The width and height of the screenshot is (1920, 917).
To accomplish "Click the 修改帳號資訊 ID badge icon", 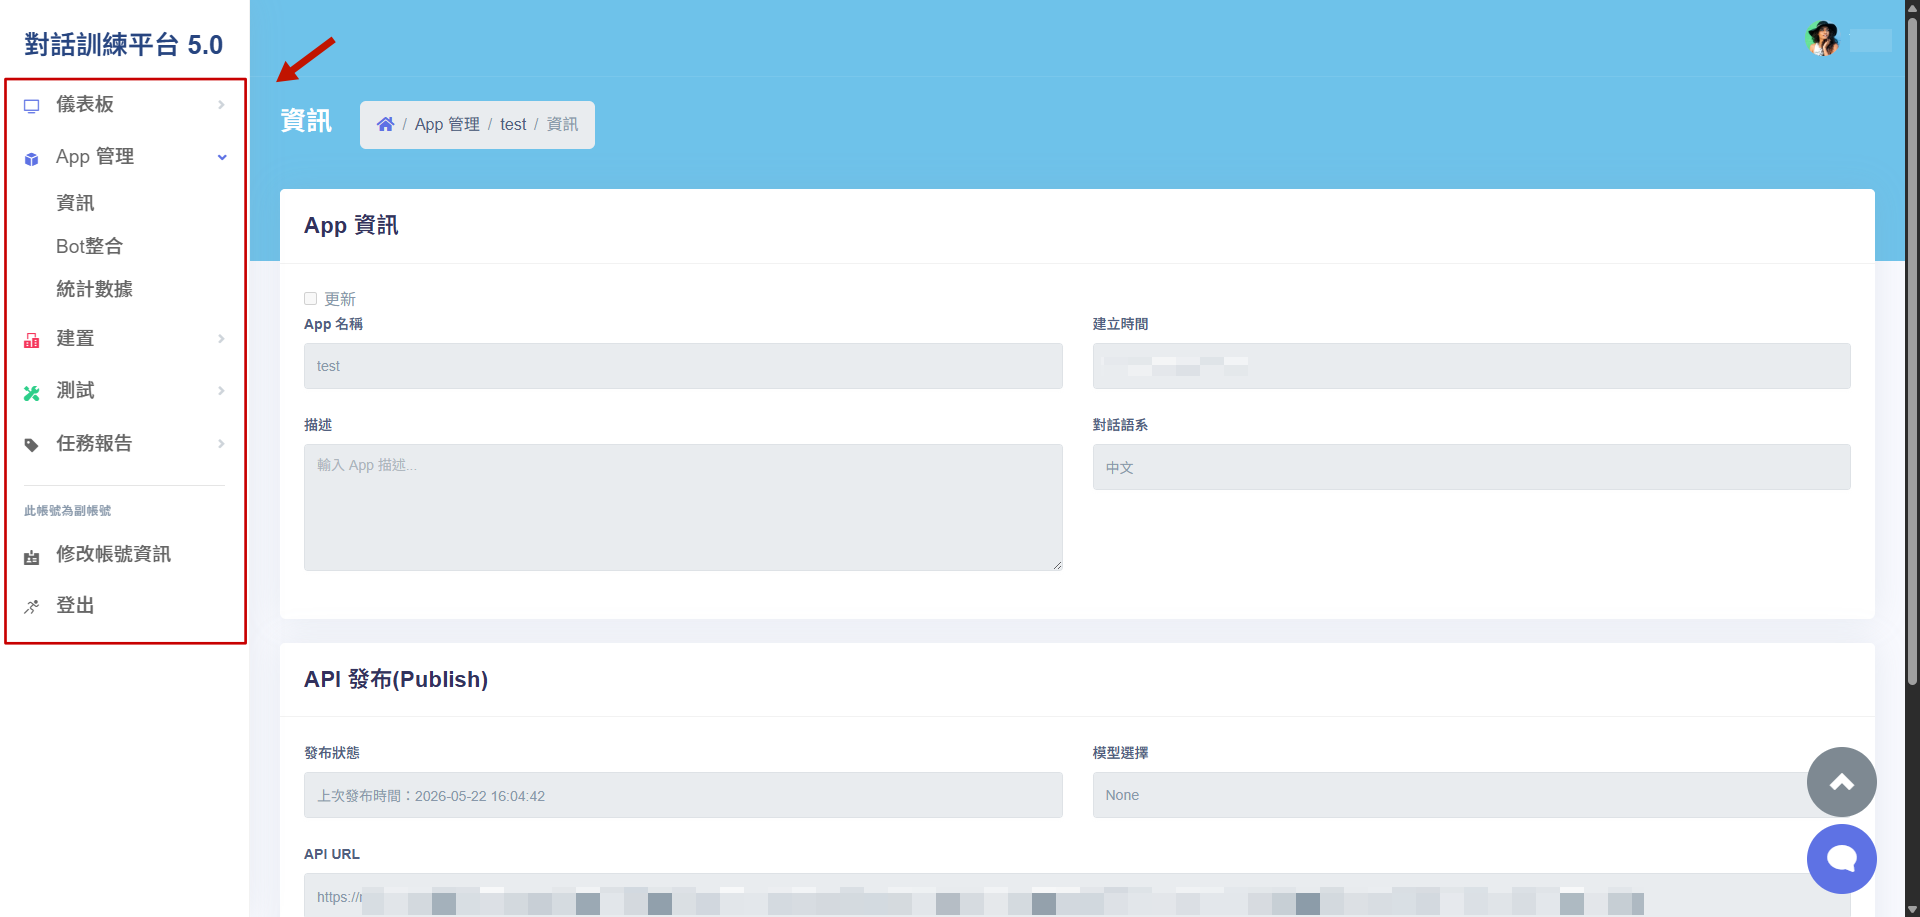I will pyautogui.click(x=32, y=557).
